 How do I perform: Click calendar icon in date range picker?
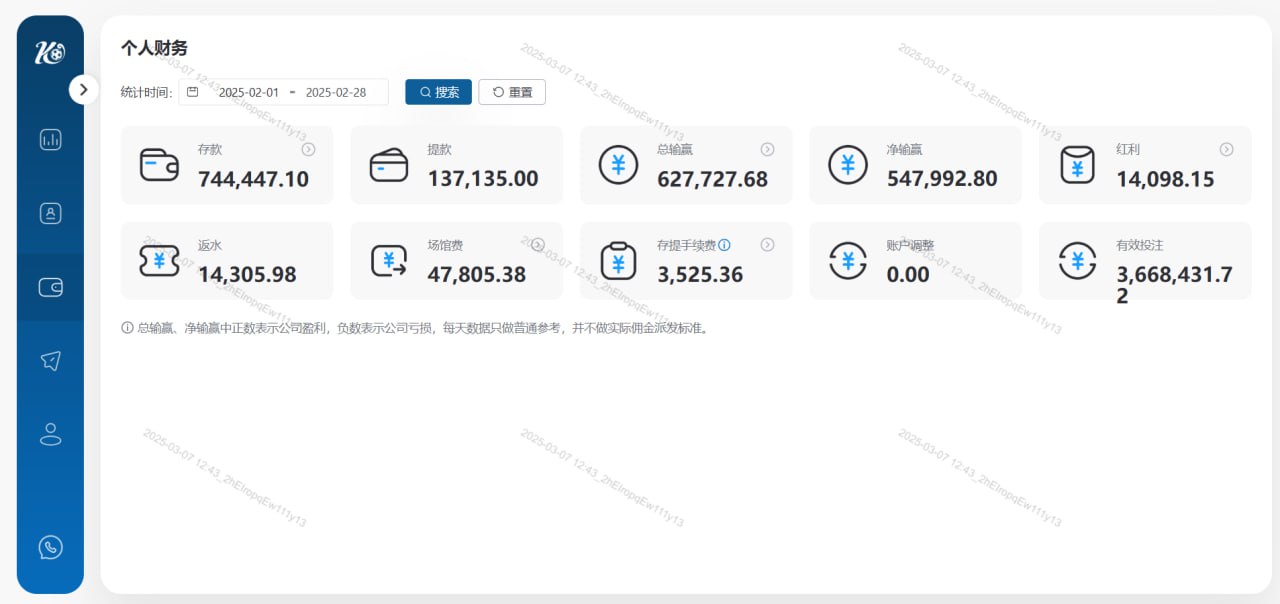(193, 92)
